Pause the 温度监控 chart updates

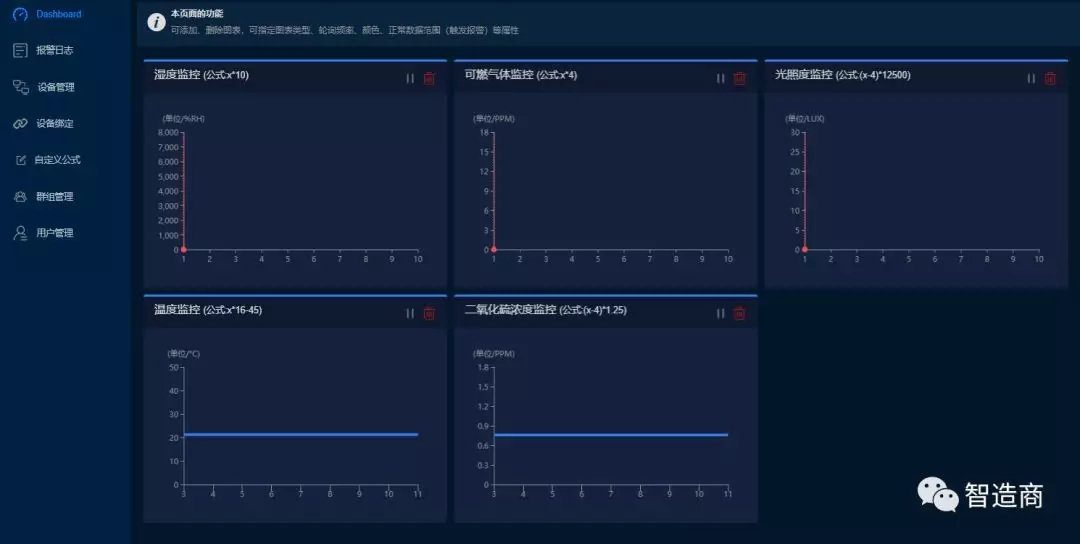coord(410,313)
